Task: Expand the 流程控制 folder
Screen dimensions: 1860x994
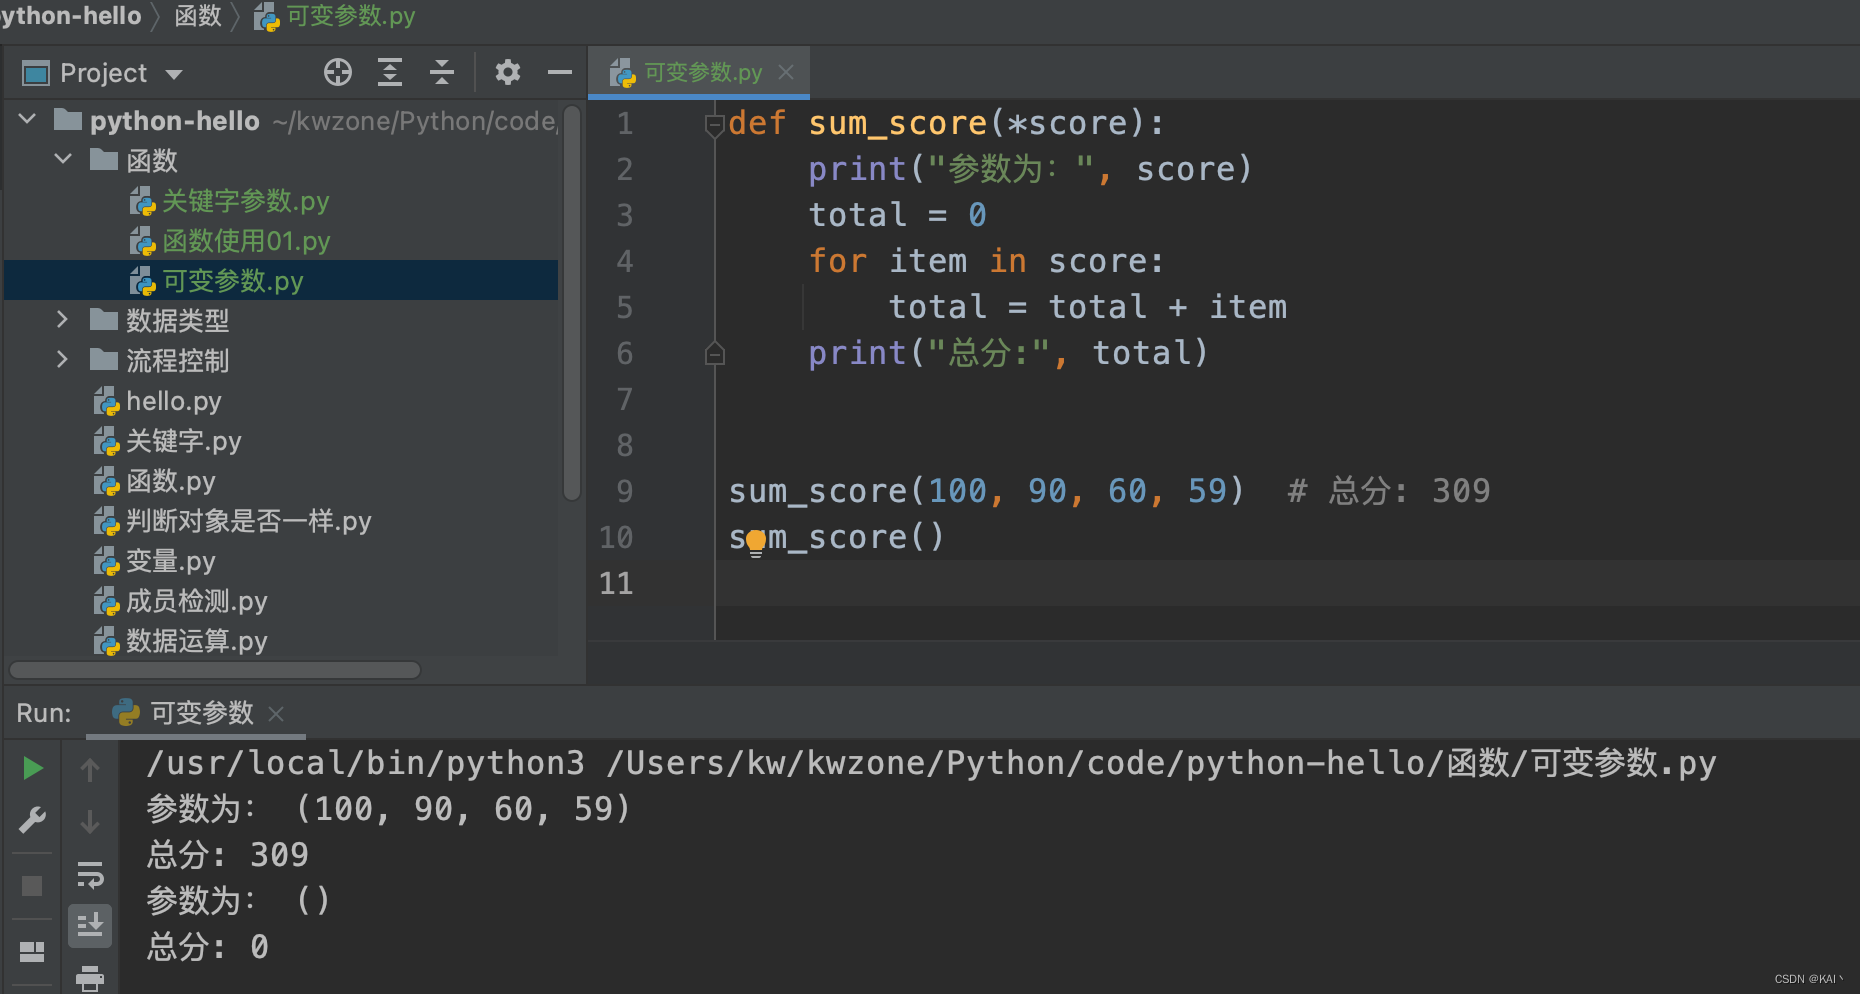Action: [63, 359]
